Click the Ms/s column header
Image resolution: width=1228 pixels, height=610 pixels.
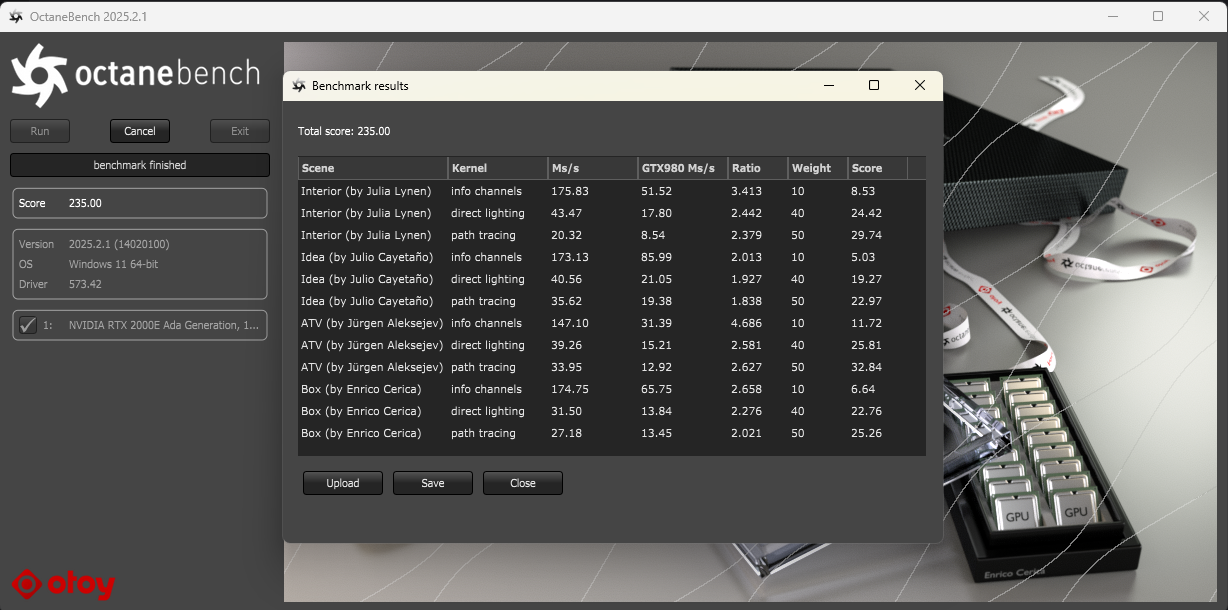(593, 168)
